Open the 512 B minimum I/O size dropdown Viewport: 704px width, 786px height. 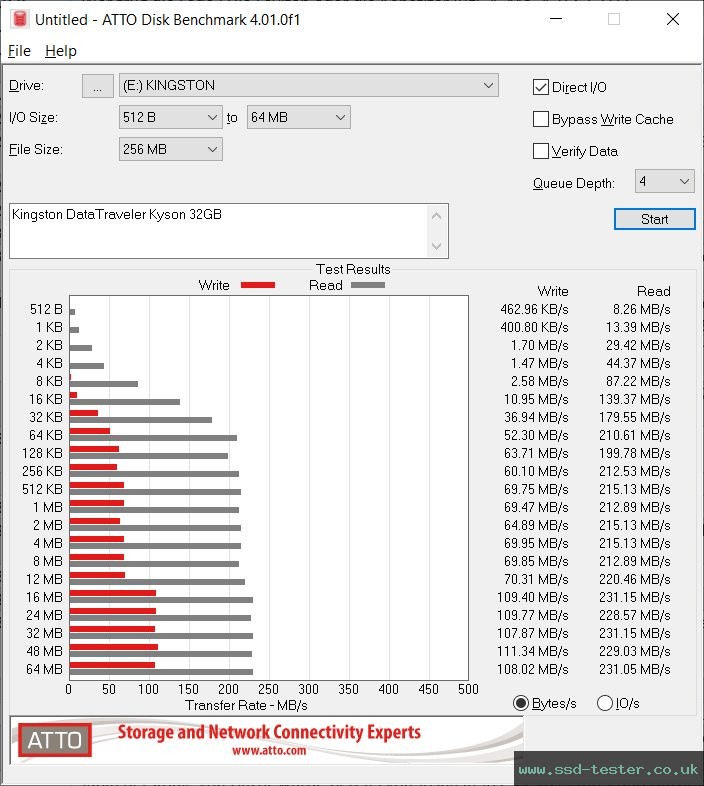click(x=170, y=117)
